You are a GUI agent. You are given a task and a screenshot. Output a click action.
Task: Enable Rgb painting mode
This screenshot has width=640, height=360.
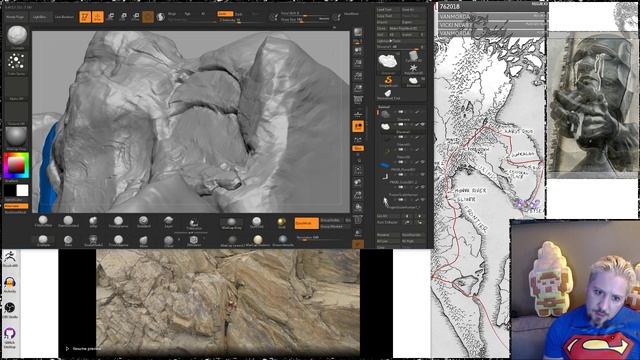click(187, 13)
